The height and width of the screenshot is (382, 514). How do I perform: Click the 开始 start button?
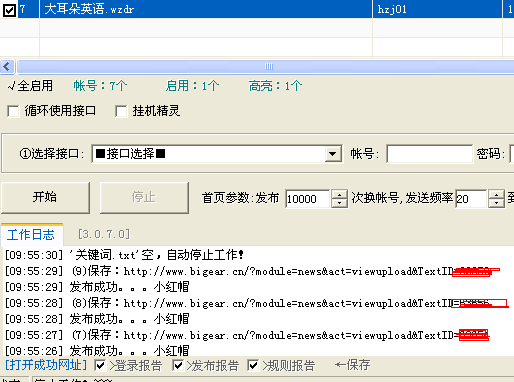click(x=45, y=197)
